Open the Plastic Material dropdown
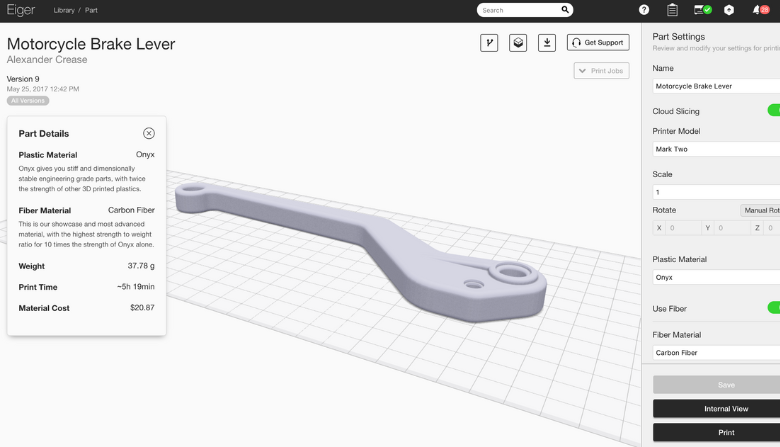 [715, 277]
